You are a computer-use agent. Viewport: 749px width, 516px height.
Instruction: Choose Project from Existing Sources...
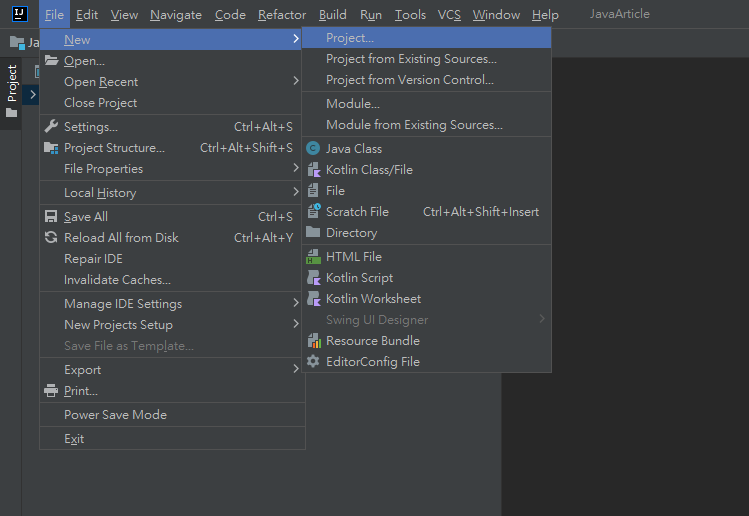[427, 59]
